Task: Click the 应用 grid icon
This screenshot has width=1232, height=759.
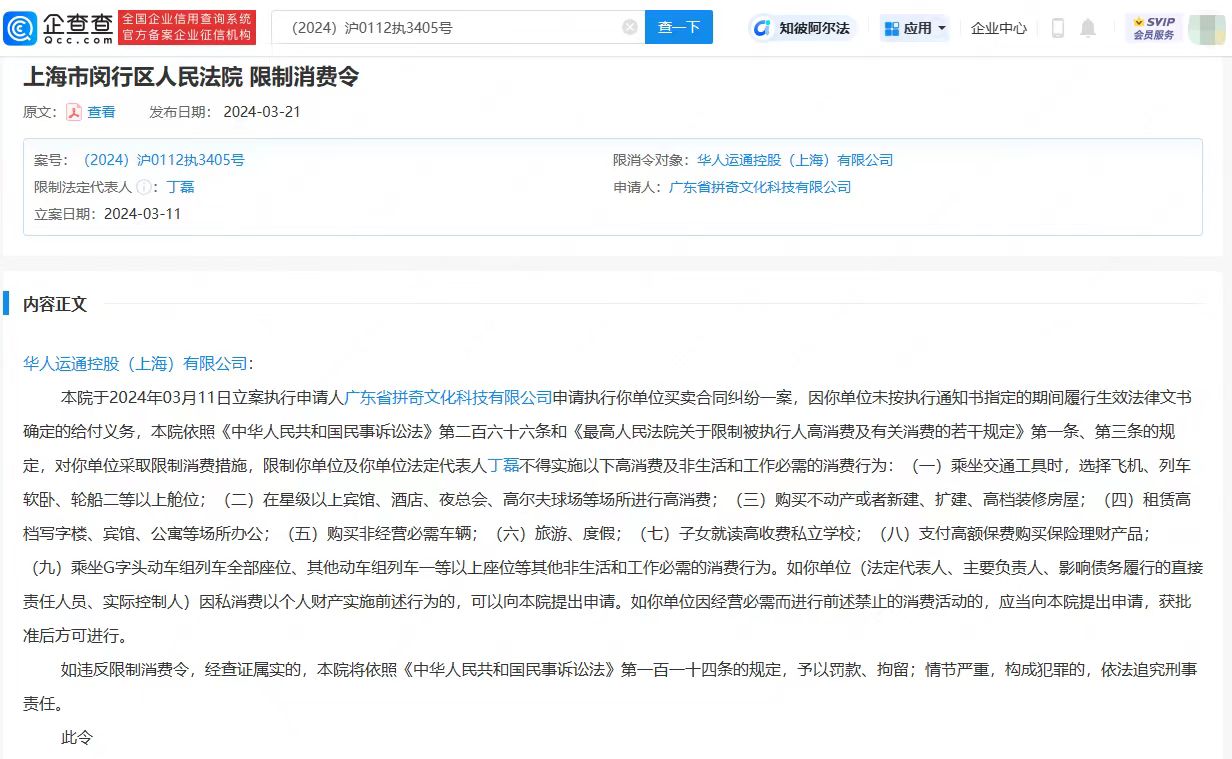Action: (x=891, y=28)
